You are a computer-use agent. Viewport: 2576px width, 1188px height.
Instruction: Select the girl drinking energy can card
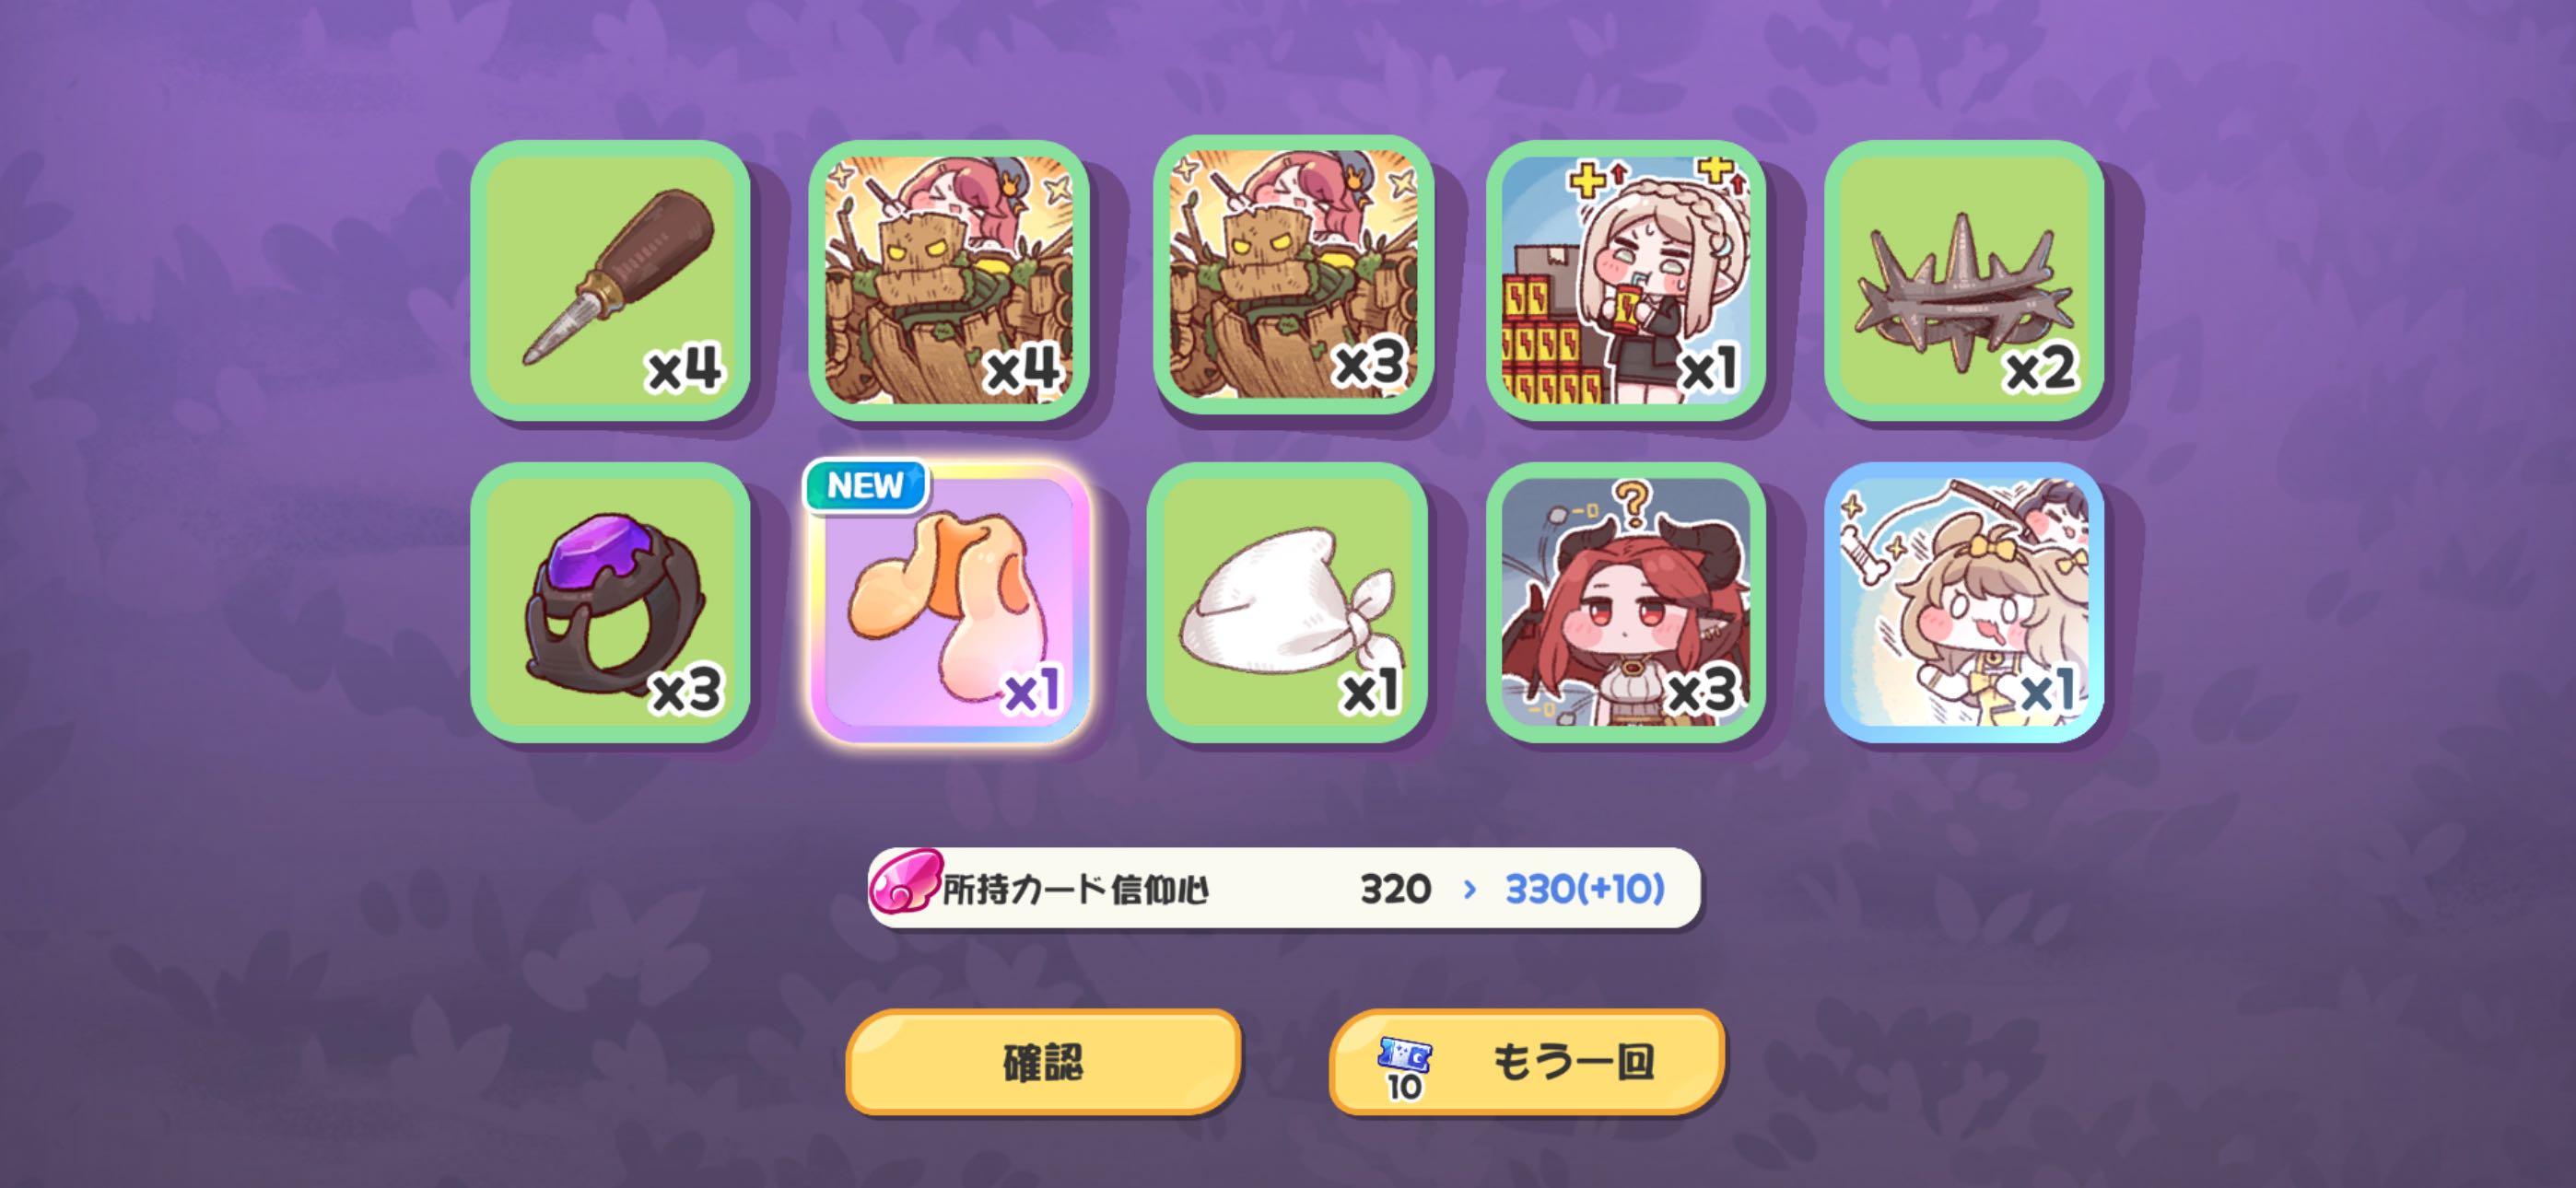(x=1625, y=280)
